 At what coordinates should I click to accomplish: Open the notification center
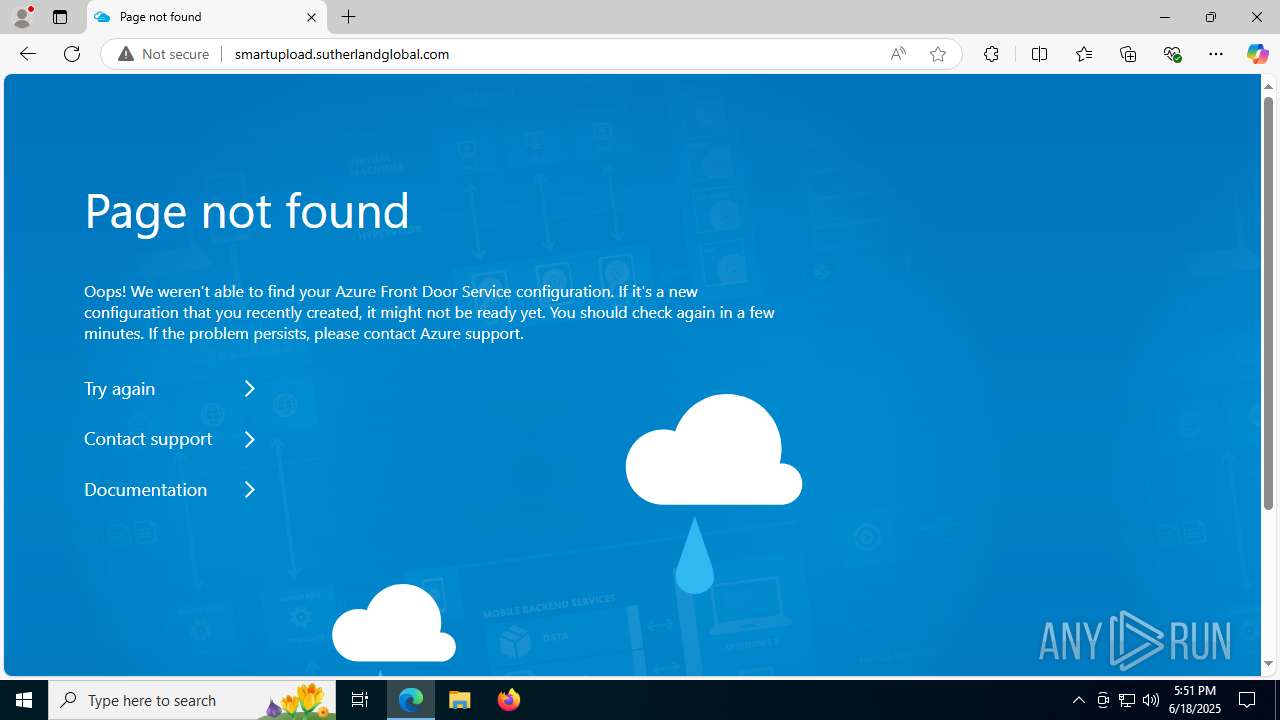1248,700
